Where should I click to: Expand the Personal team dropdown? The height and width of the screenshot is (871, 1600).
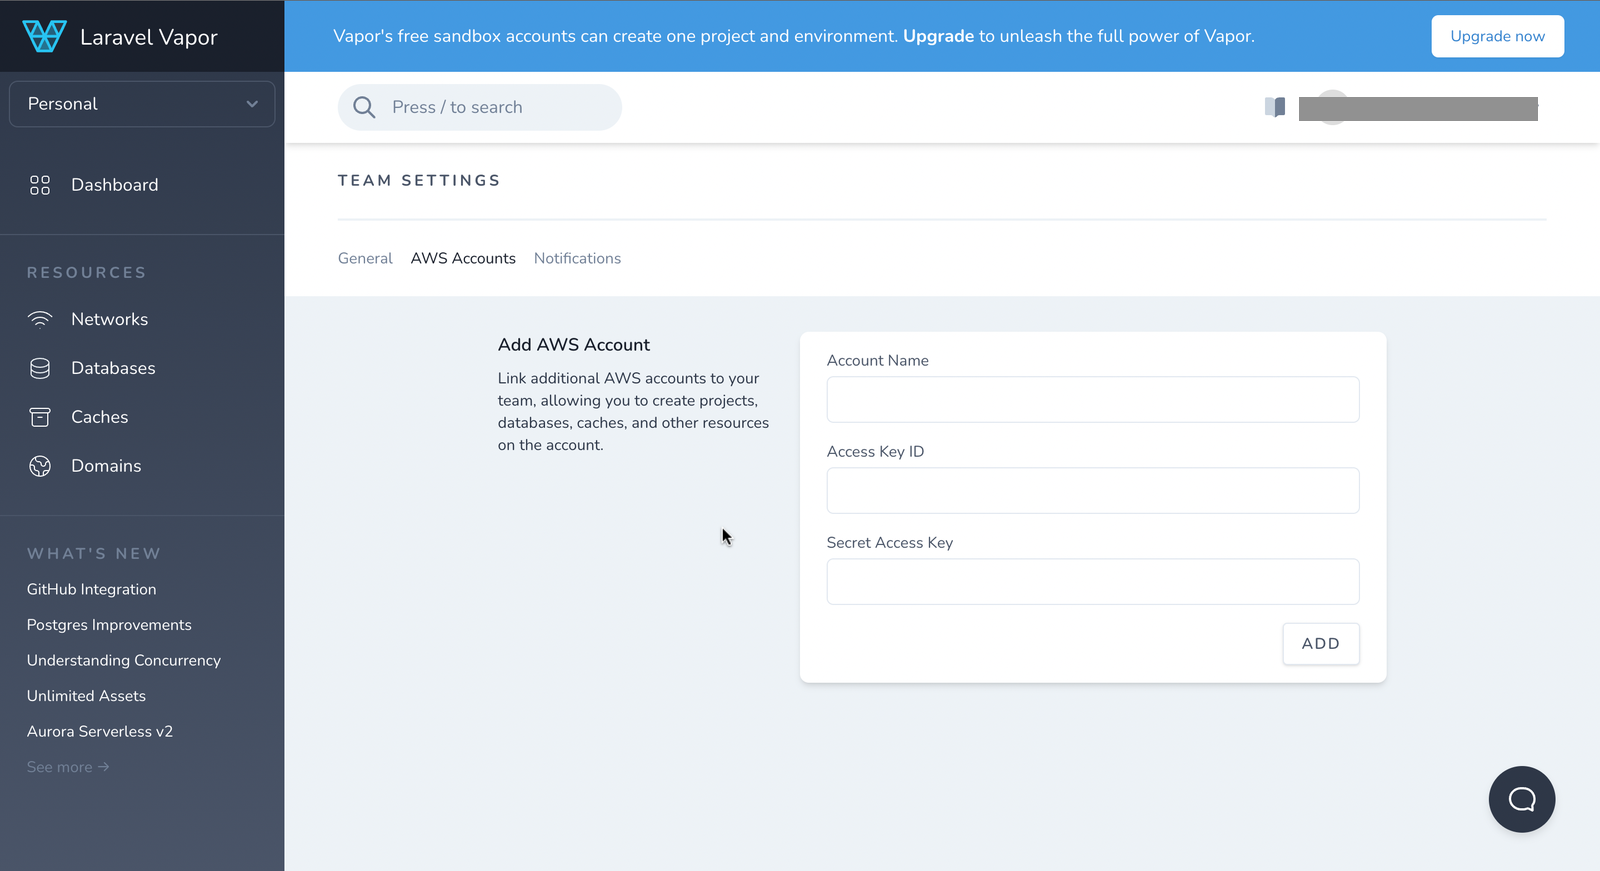coord(142,104)
